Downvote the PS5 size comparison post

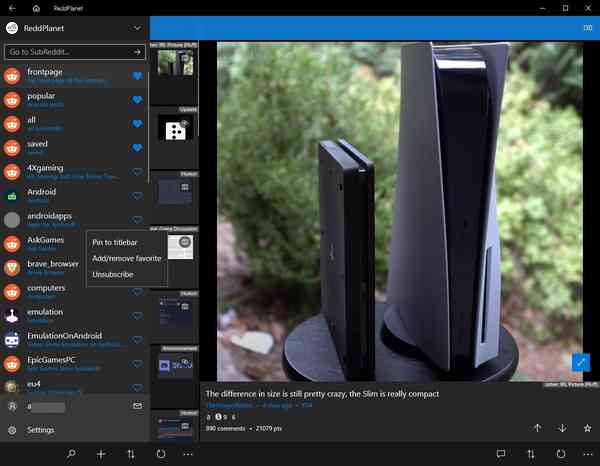(562, 428)
